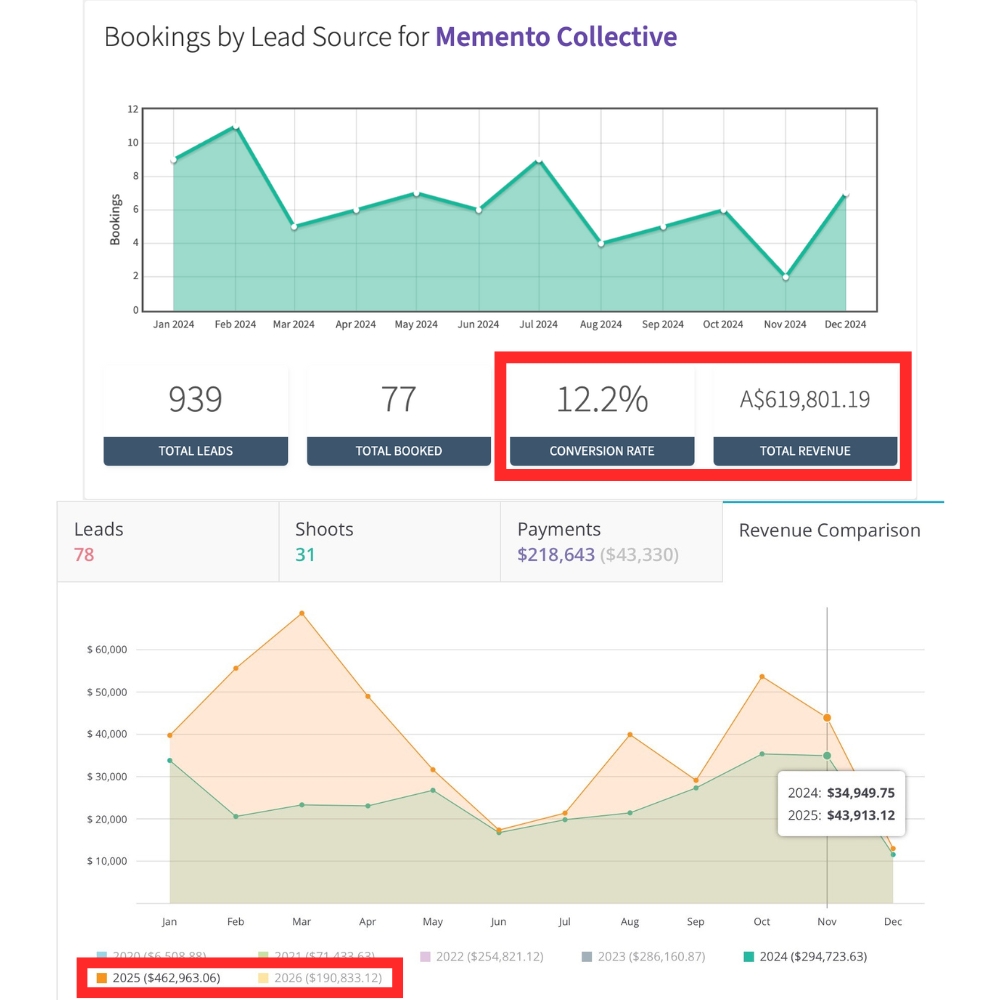Click the Total Revenue button
1000x1000 pixels.
805,451
